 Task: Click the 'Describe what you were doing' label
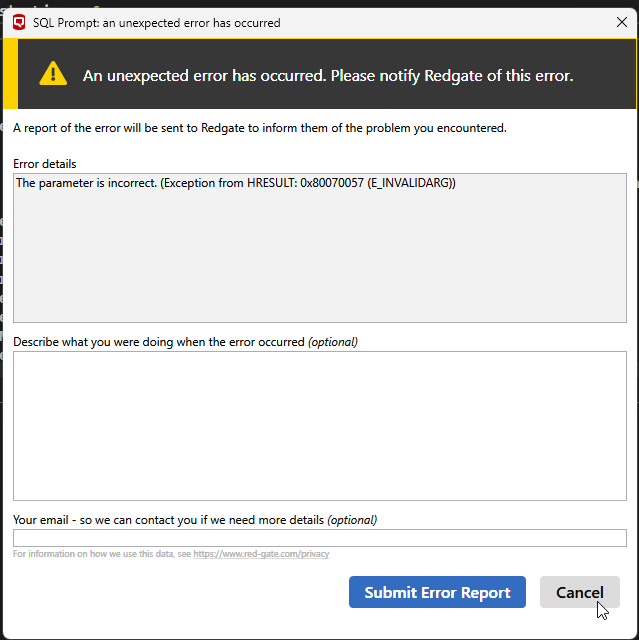(x=158, y=342)
